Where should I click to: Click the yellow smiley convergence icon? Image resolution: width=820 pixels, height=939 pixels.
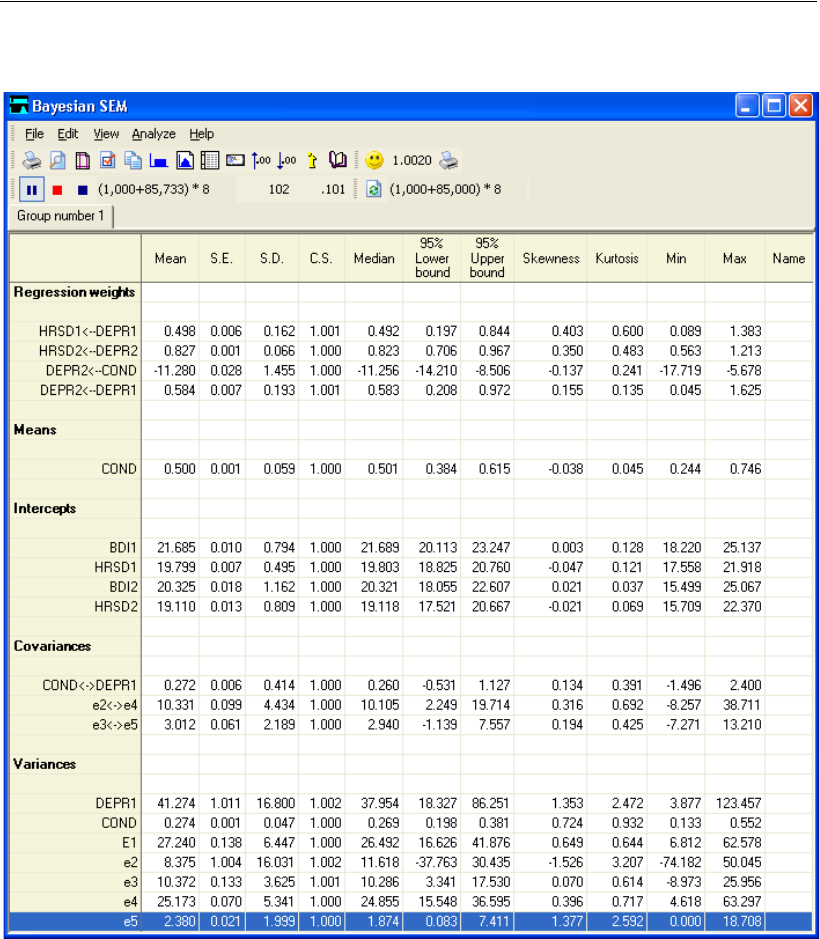373,160
